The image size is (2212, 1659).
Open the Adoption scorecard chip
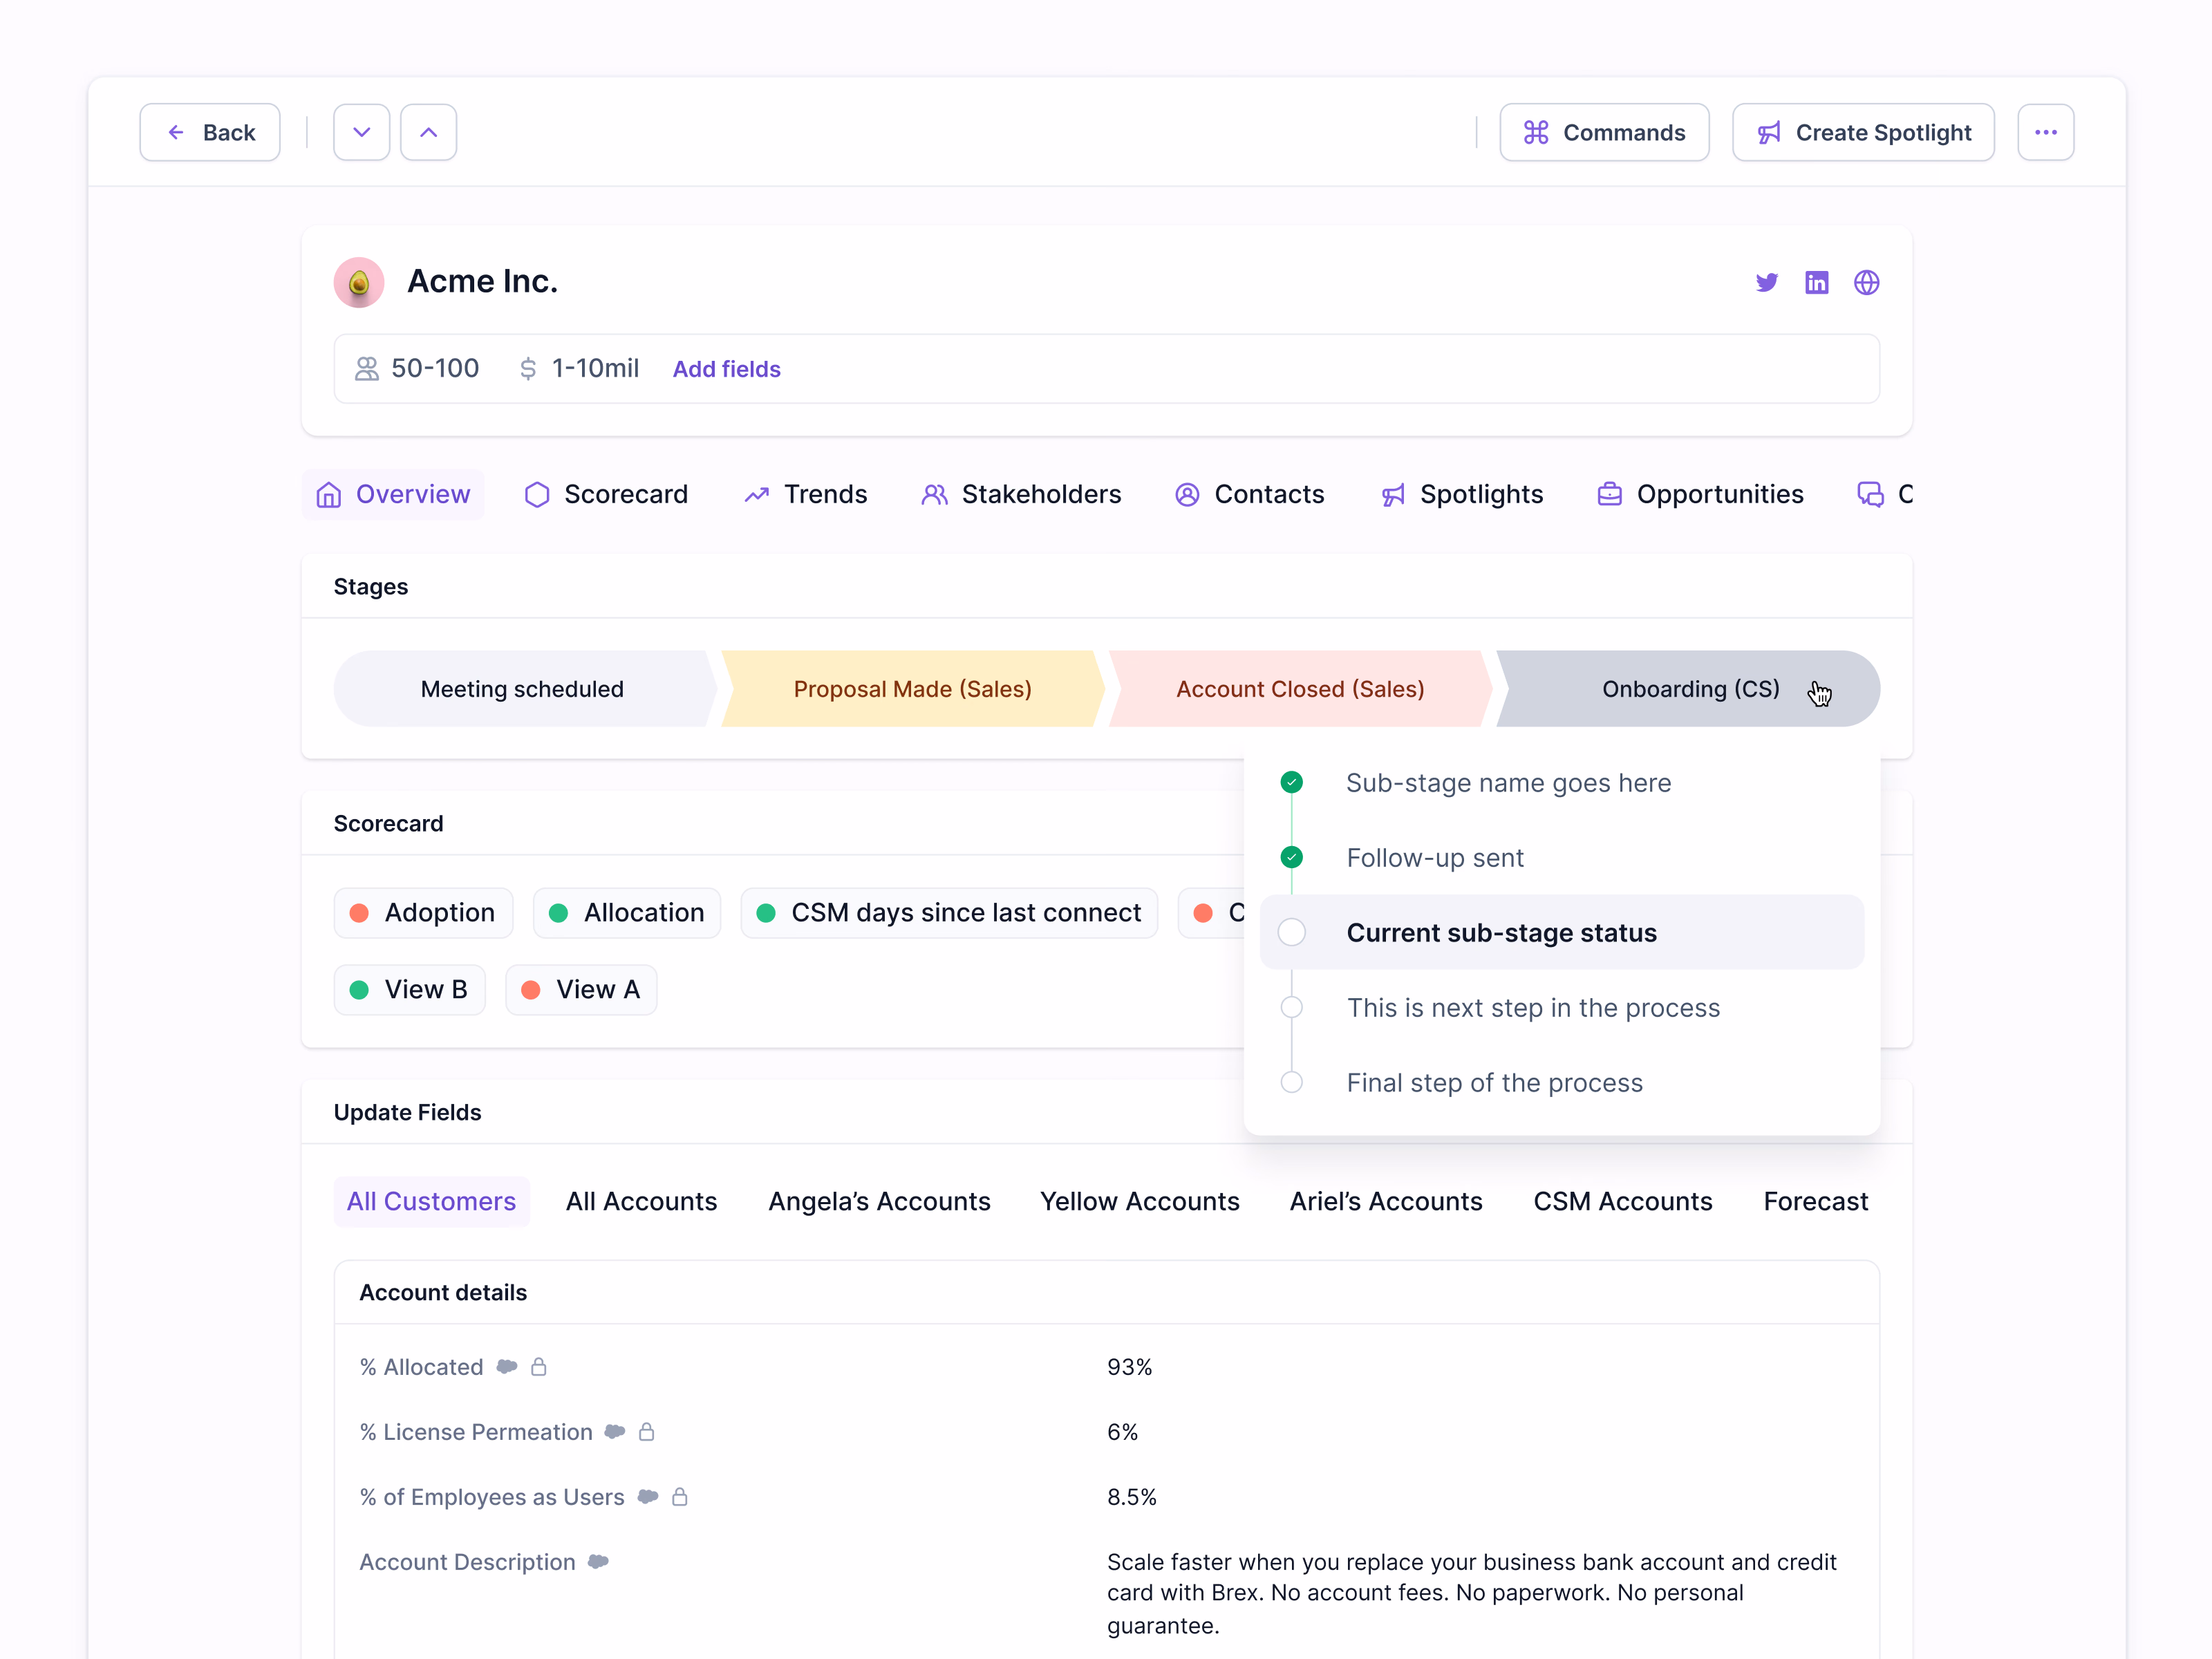[x=423, y=913]
